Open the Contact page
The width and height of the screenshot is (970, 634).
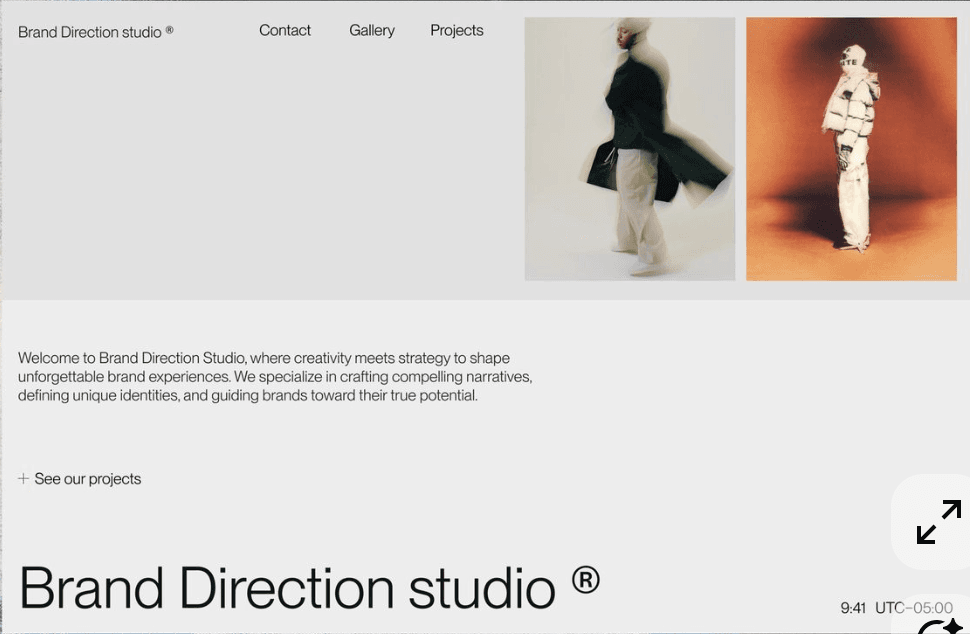click(285, 30)
